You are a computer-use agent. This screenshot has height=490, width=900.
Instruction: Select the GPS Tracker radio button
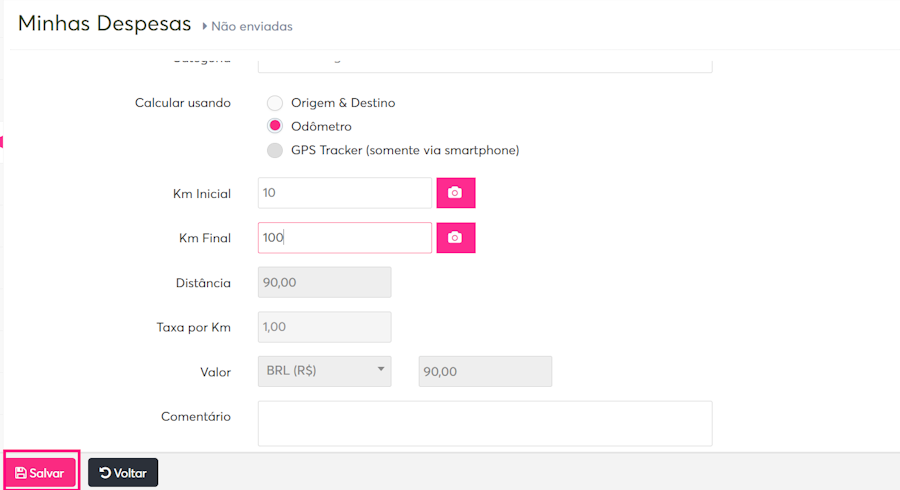click(275, 151)
